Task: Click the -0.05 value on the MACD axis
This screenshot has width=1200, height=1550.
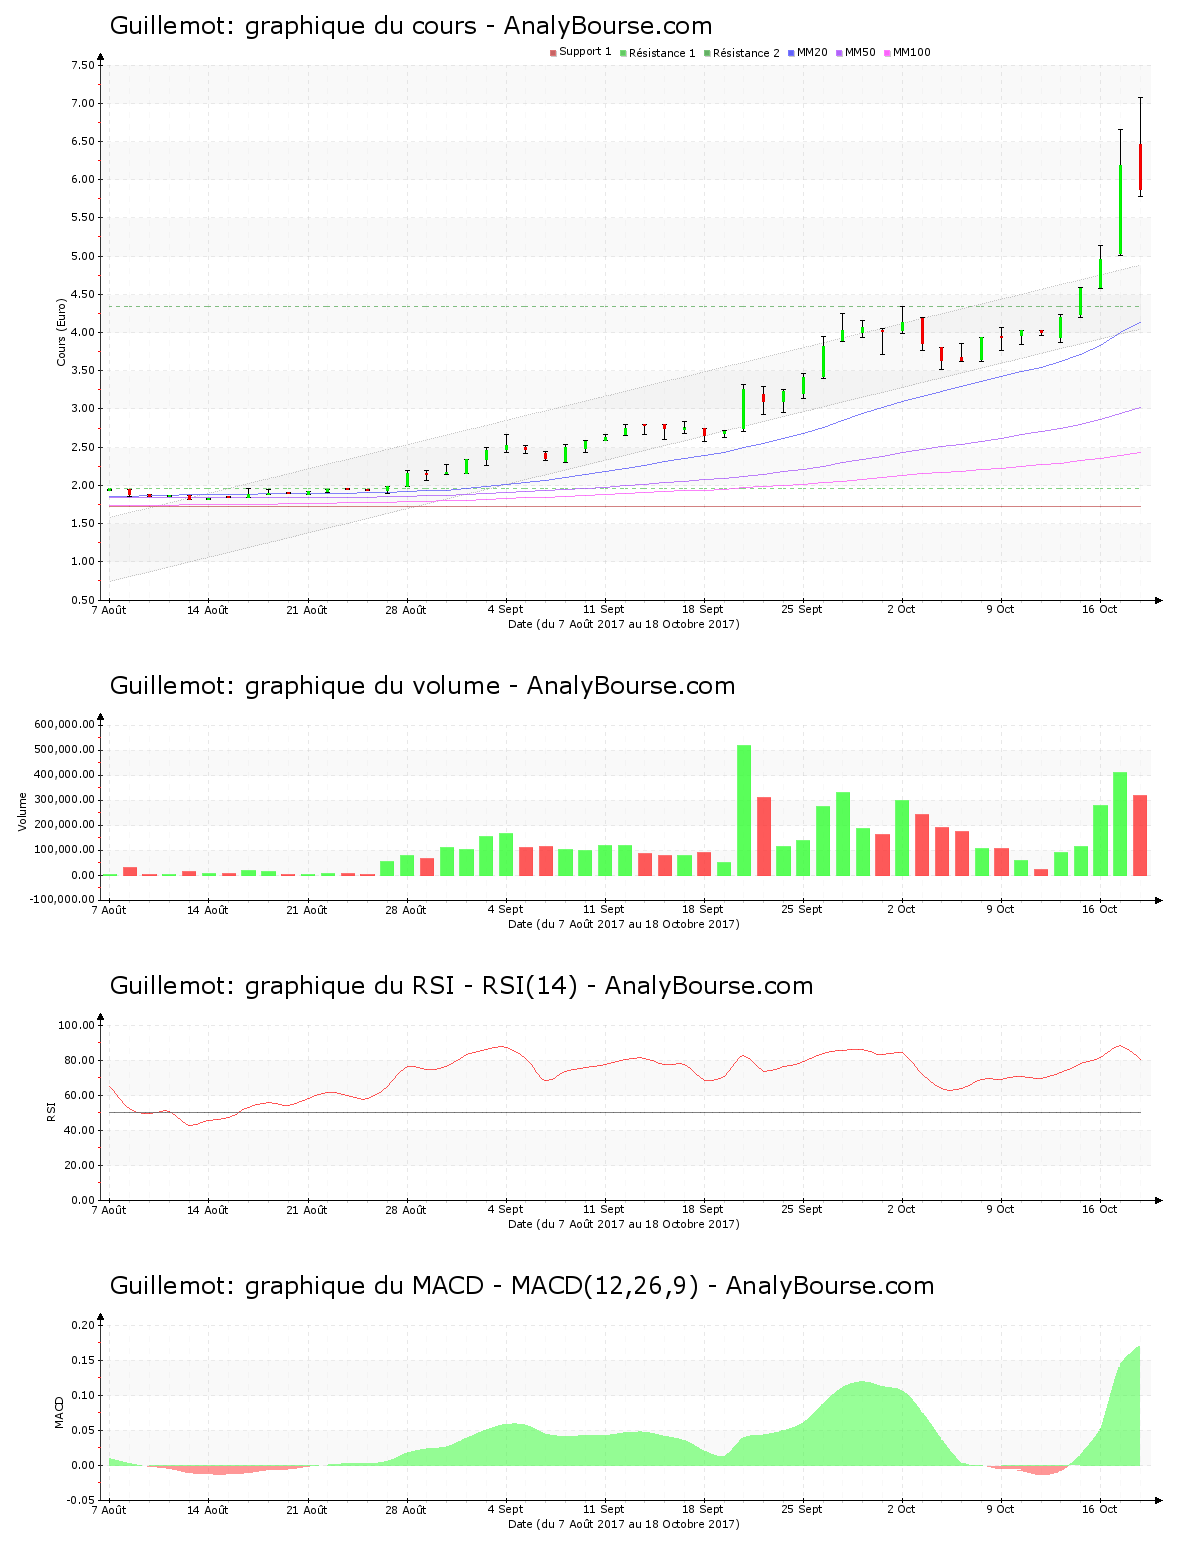Action: [x=80, y=1500]
